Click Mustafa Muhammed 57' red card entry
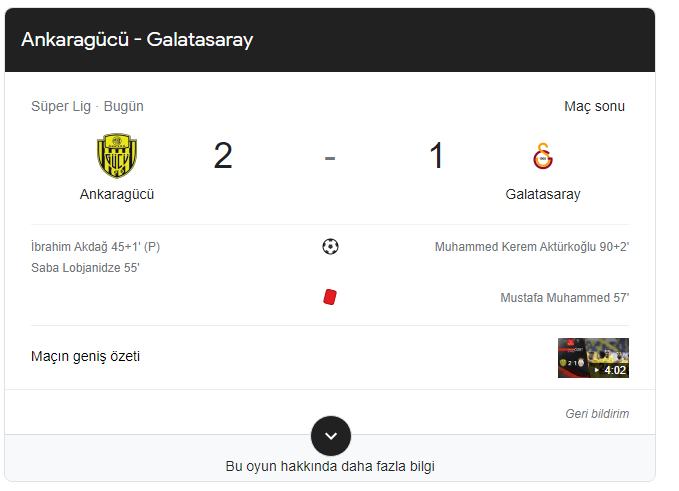This screenshot has width=679, height=491. tap(565, 298)
